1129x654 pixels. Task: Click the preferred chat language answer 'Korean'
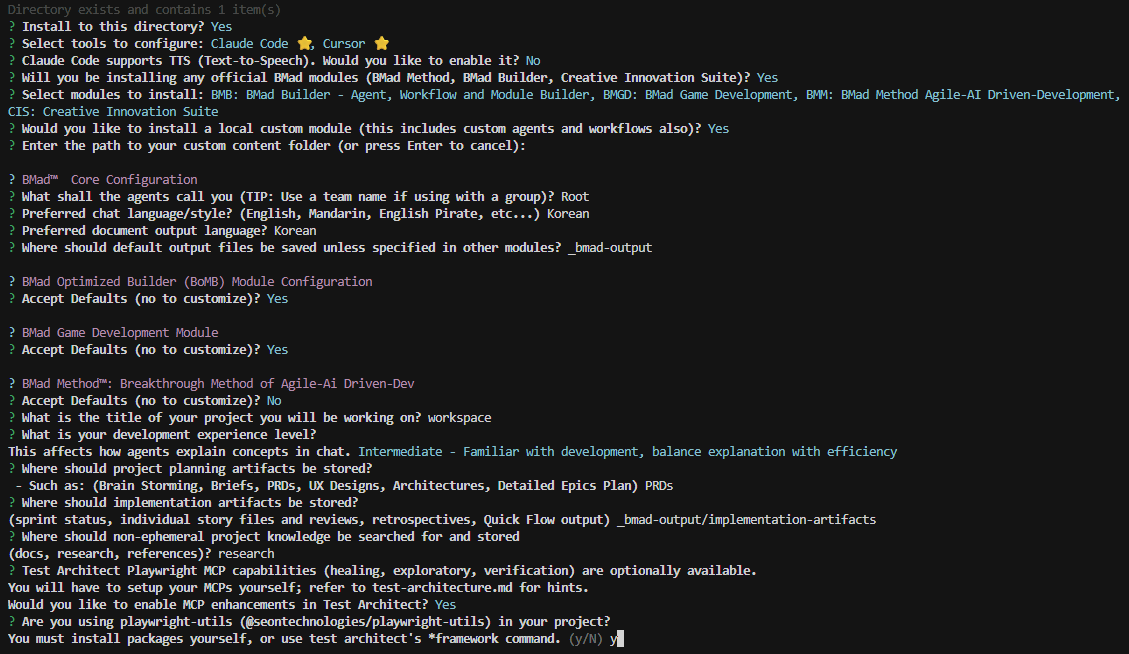(x=568, y=214)
